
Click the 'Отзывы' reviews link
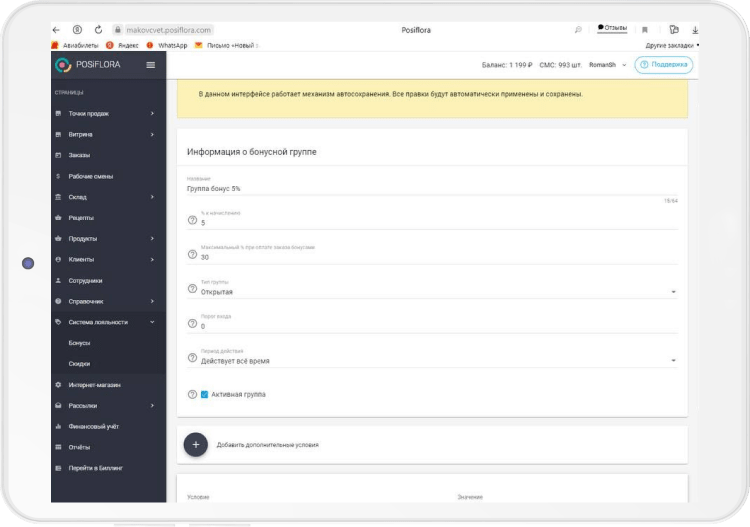(612, 28)
